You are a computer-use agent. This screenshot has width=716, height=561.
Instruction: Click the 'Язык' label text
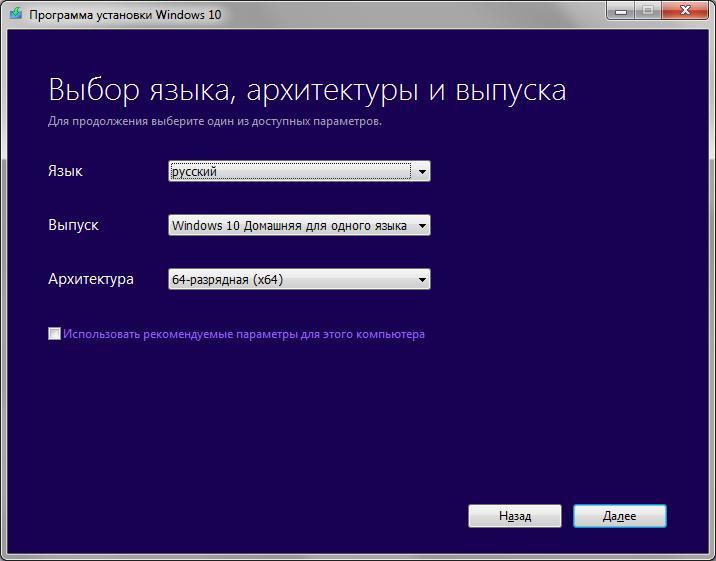[x=65, y=171]
